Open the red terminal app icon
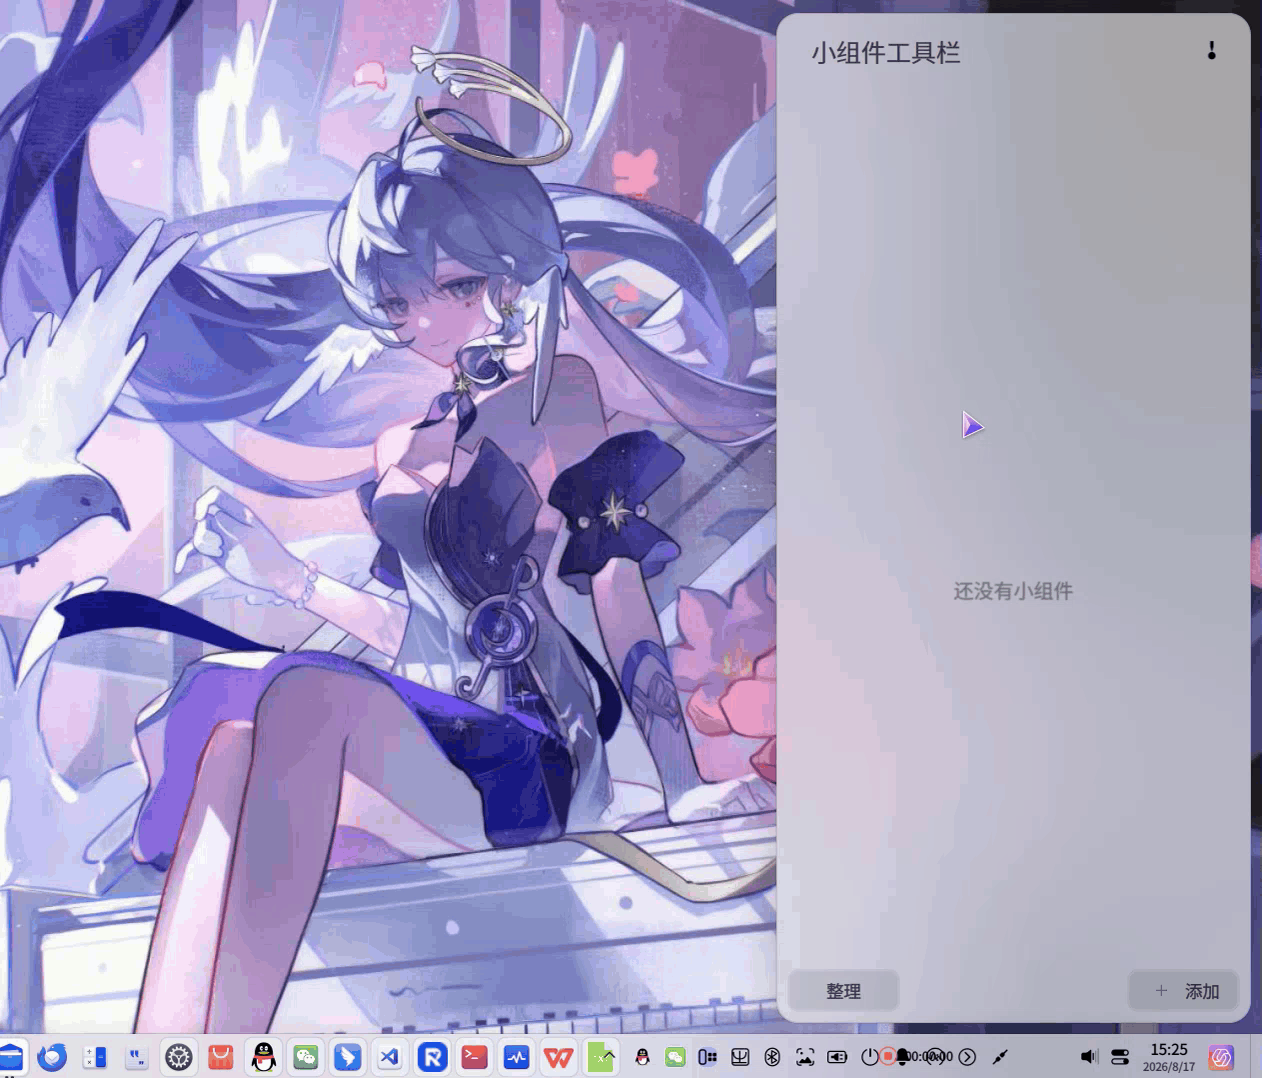 (474, 1056)
